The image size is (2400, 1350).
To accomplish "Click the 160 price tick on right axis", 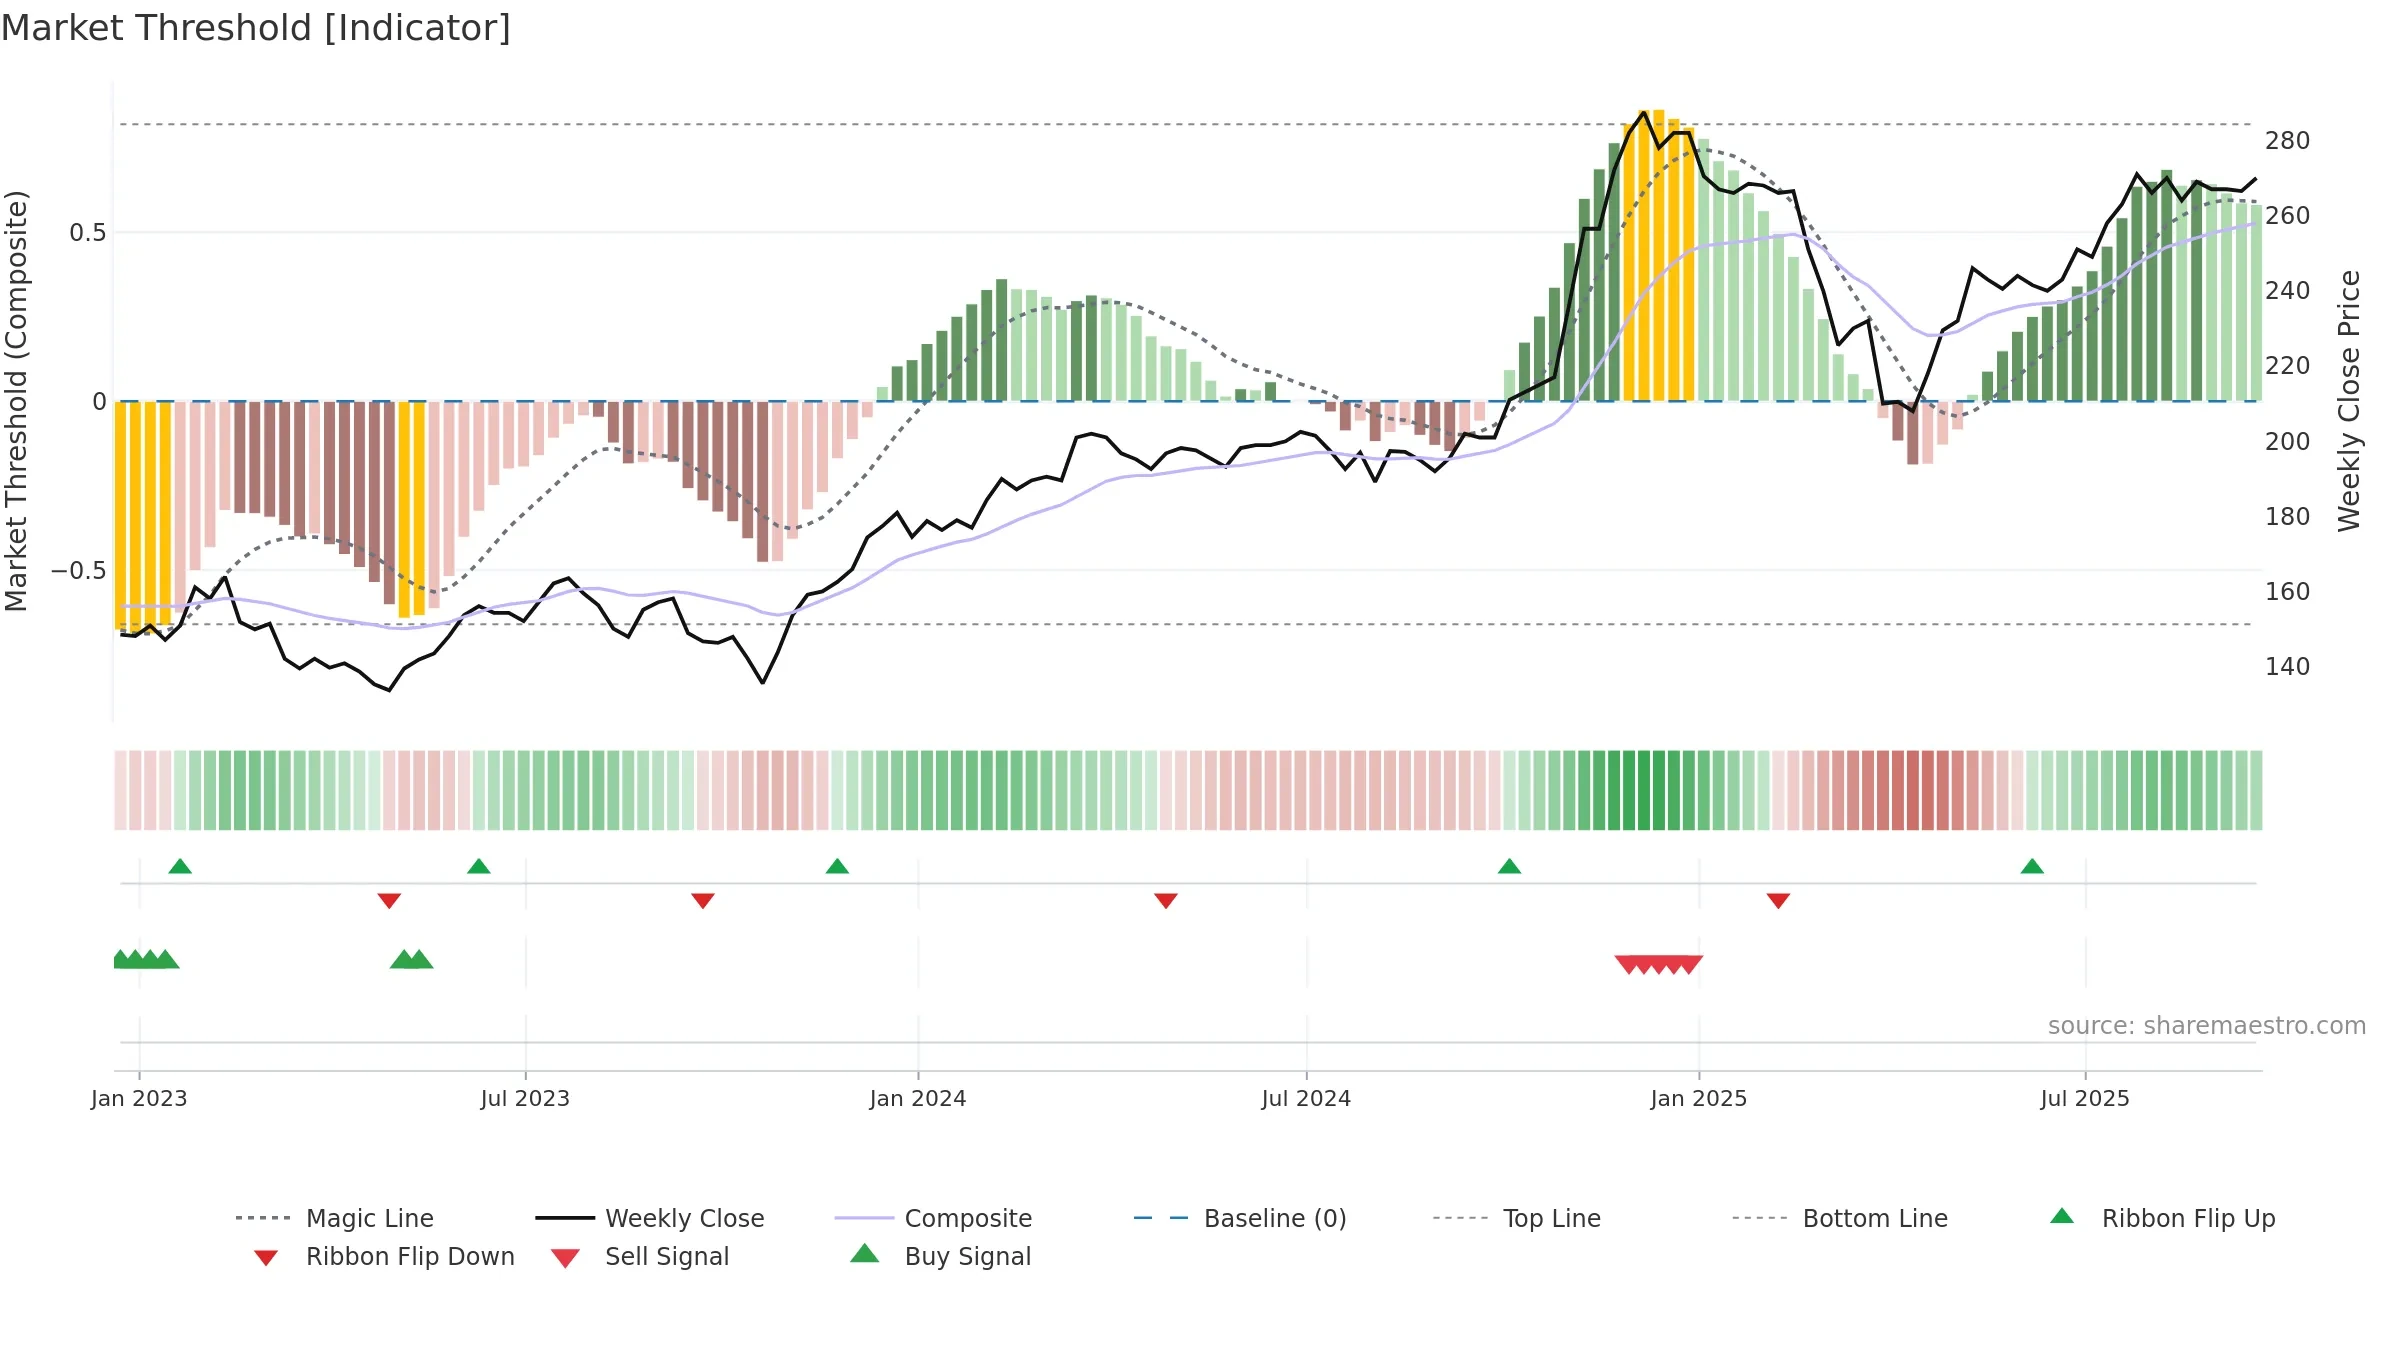I will [2288, 591].
